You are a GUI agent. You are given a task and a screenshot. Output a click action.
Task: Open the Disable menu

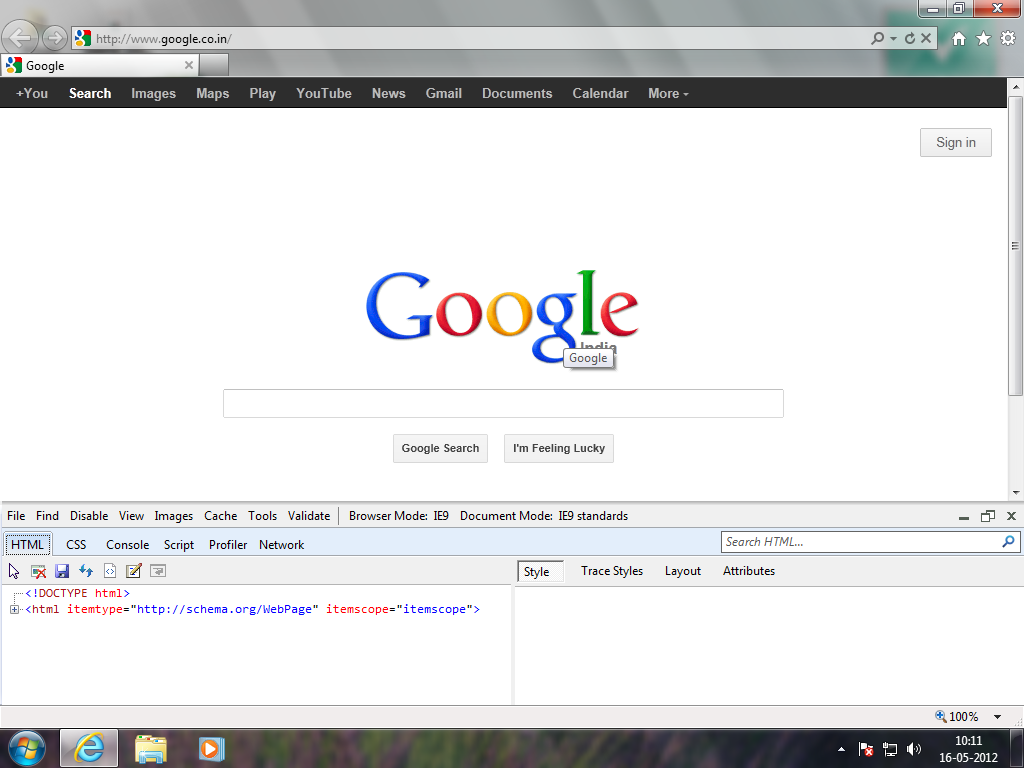(89, 516)
